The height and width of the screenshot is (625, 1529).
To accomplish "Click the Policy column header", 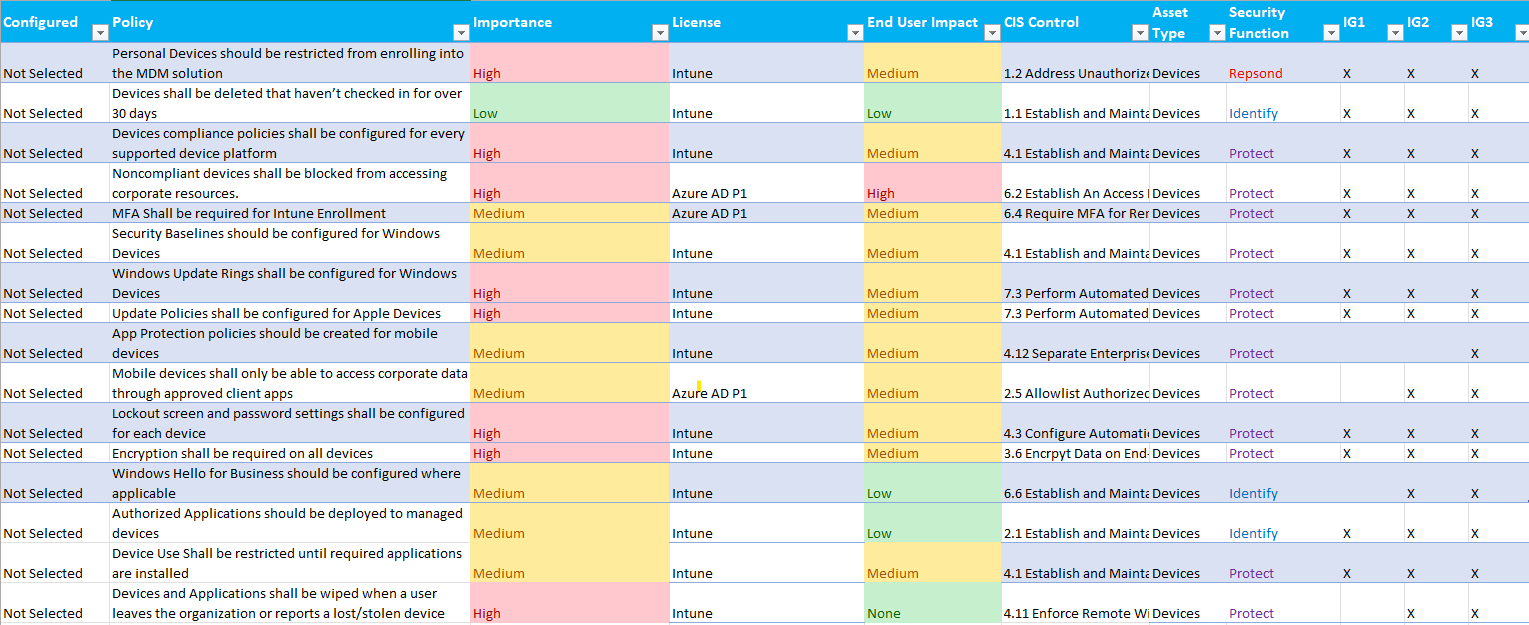I will 131,21.
